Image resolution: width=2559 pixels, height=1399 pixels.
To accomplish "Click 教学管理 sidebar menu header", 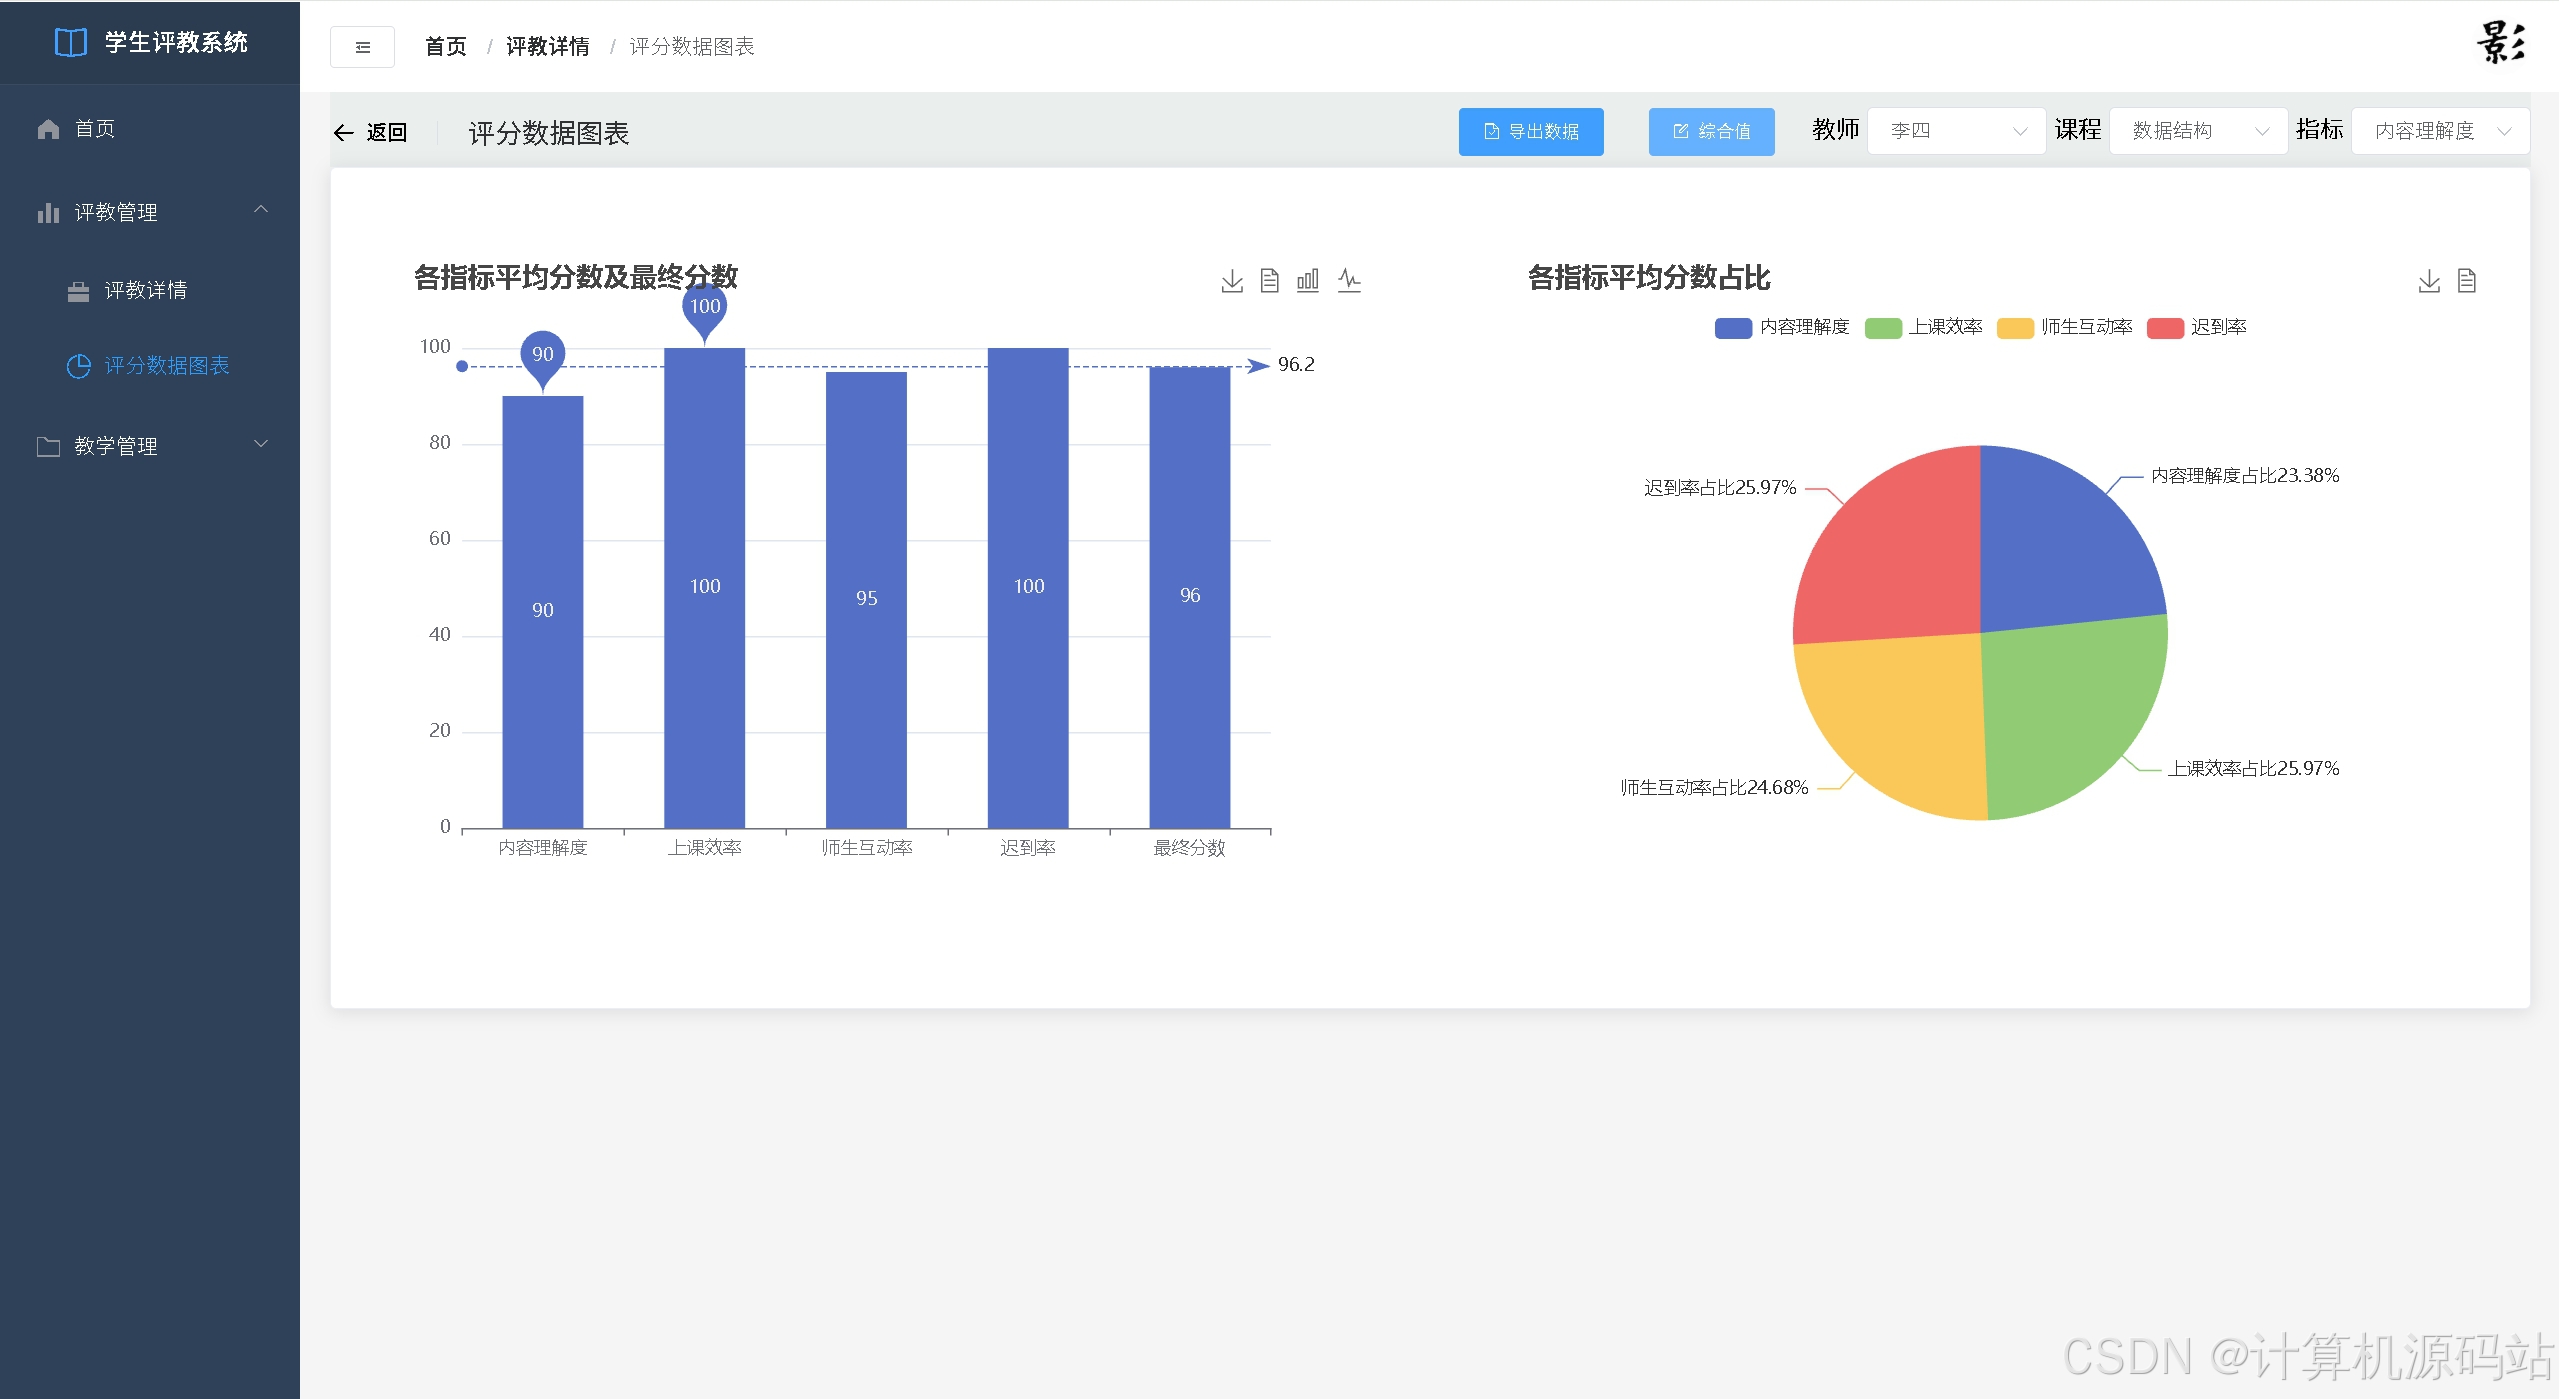I will click(150, 446).
